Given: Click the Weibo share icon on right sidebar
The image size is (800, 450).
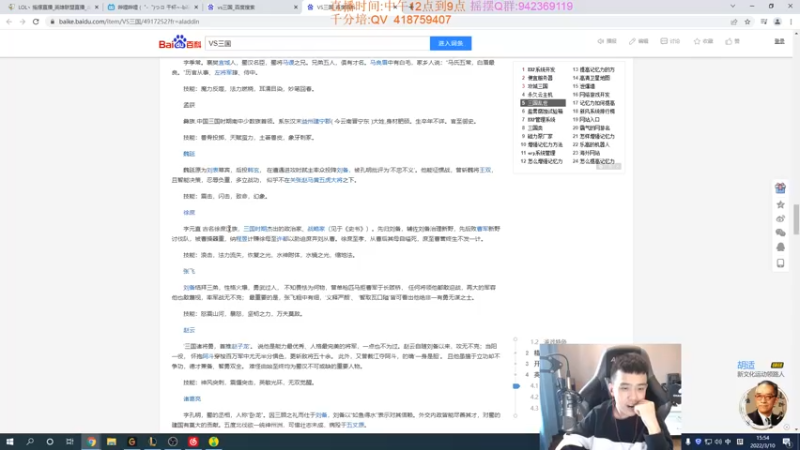Looking at the screenshot, I should [780, 218].
